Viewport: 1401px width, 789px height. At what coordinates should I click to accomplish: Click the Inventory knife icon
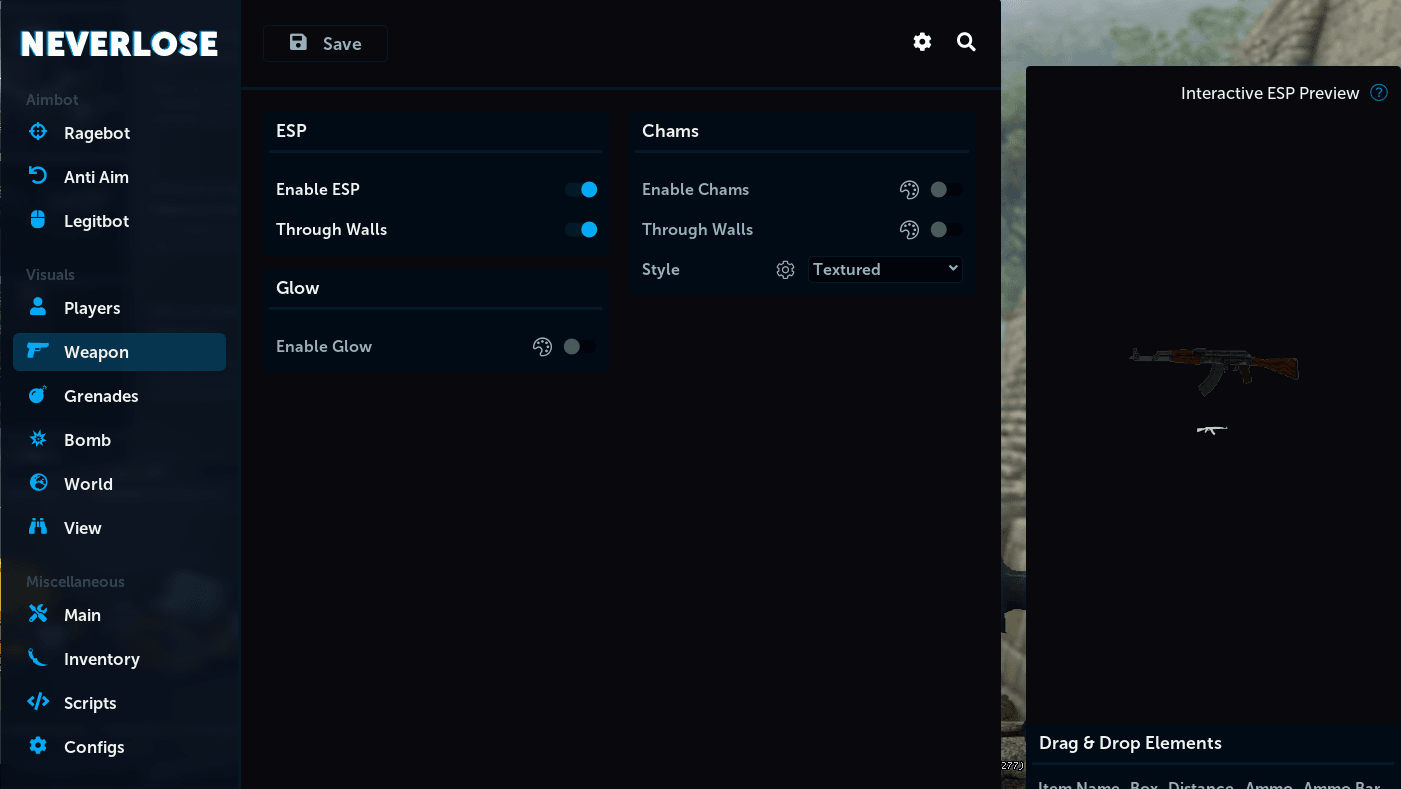click(x=38, y=658)
